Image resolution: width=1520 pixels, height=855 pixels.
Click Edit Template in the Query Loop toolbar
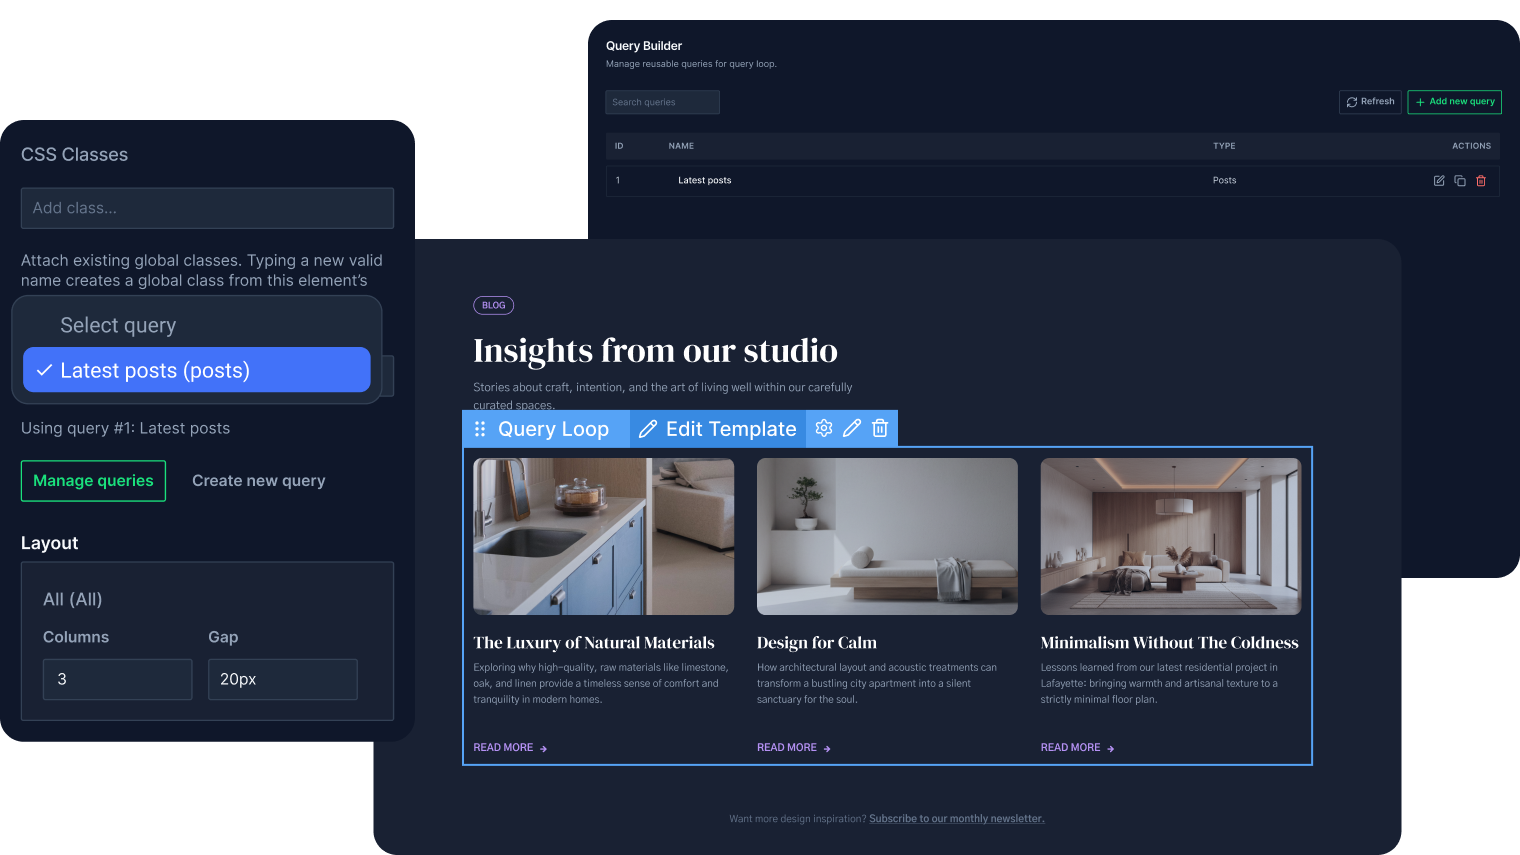click(718, 429)
